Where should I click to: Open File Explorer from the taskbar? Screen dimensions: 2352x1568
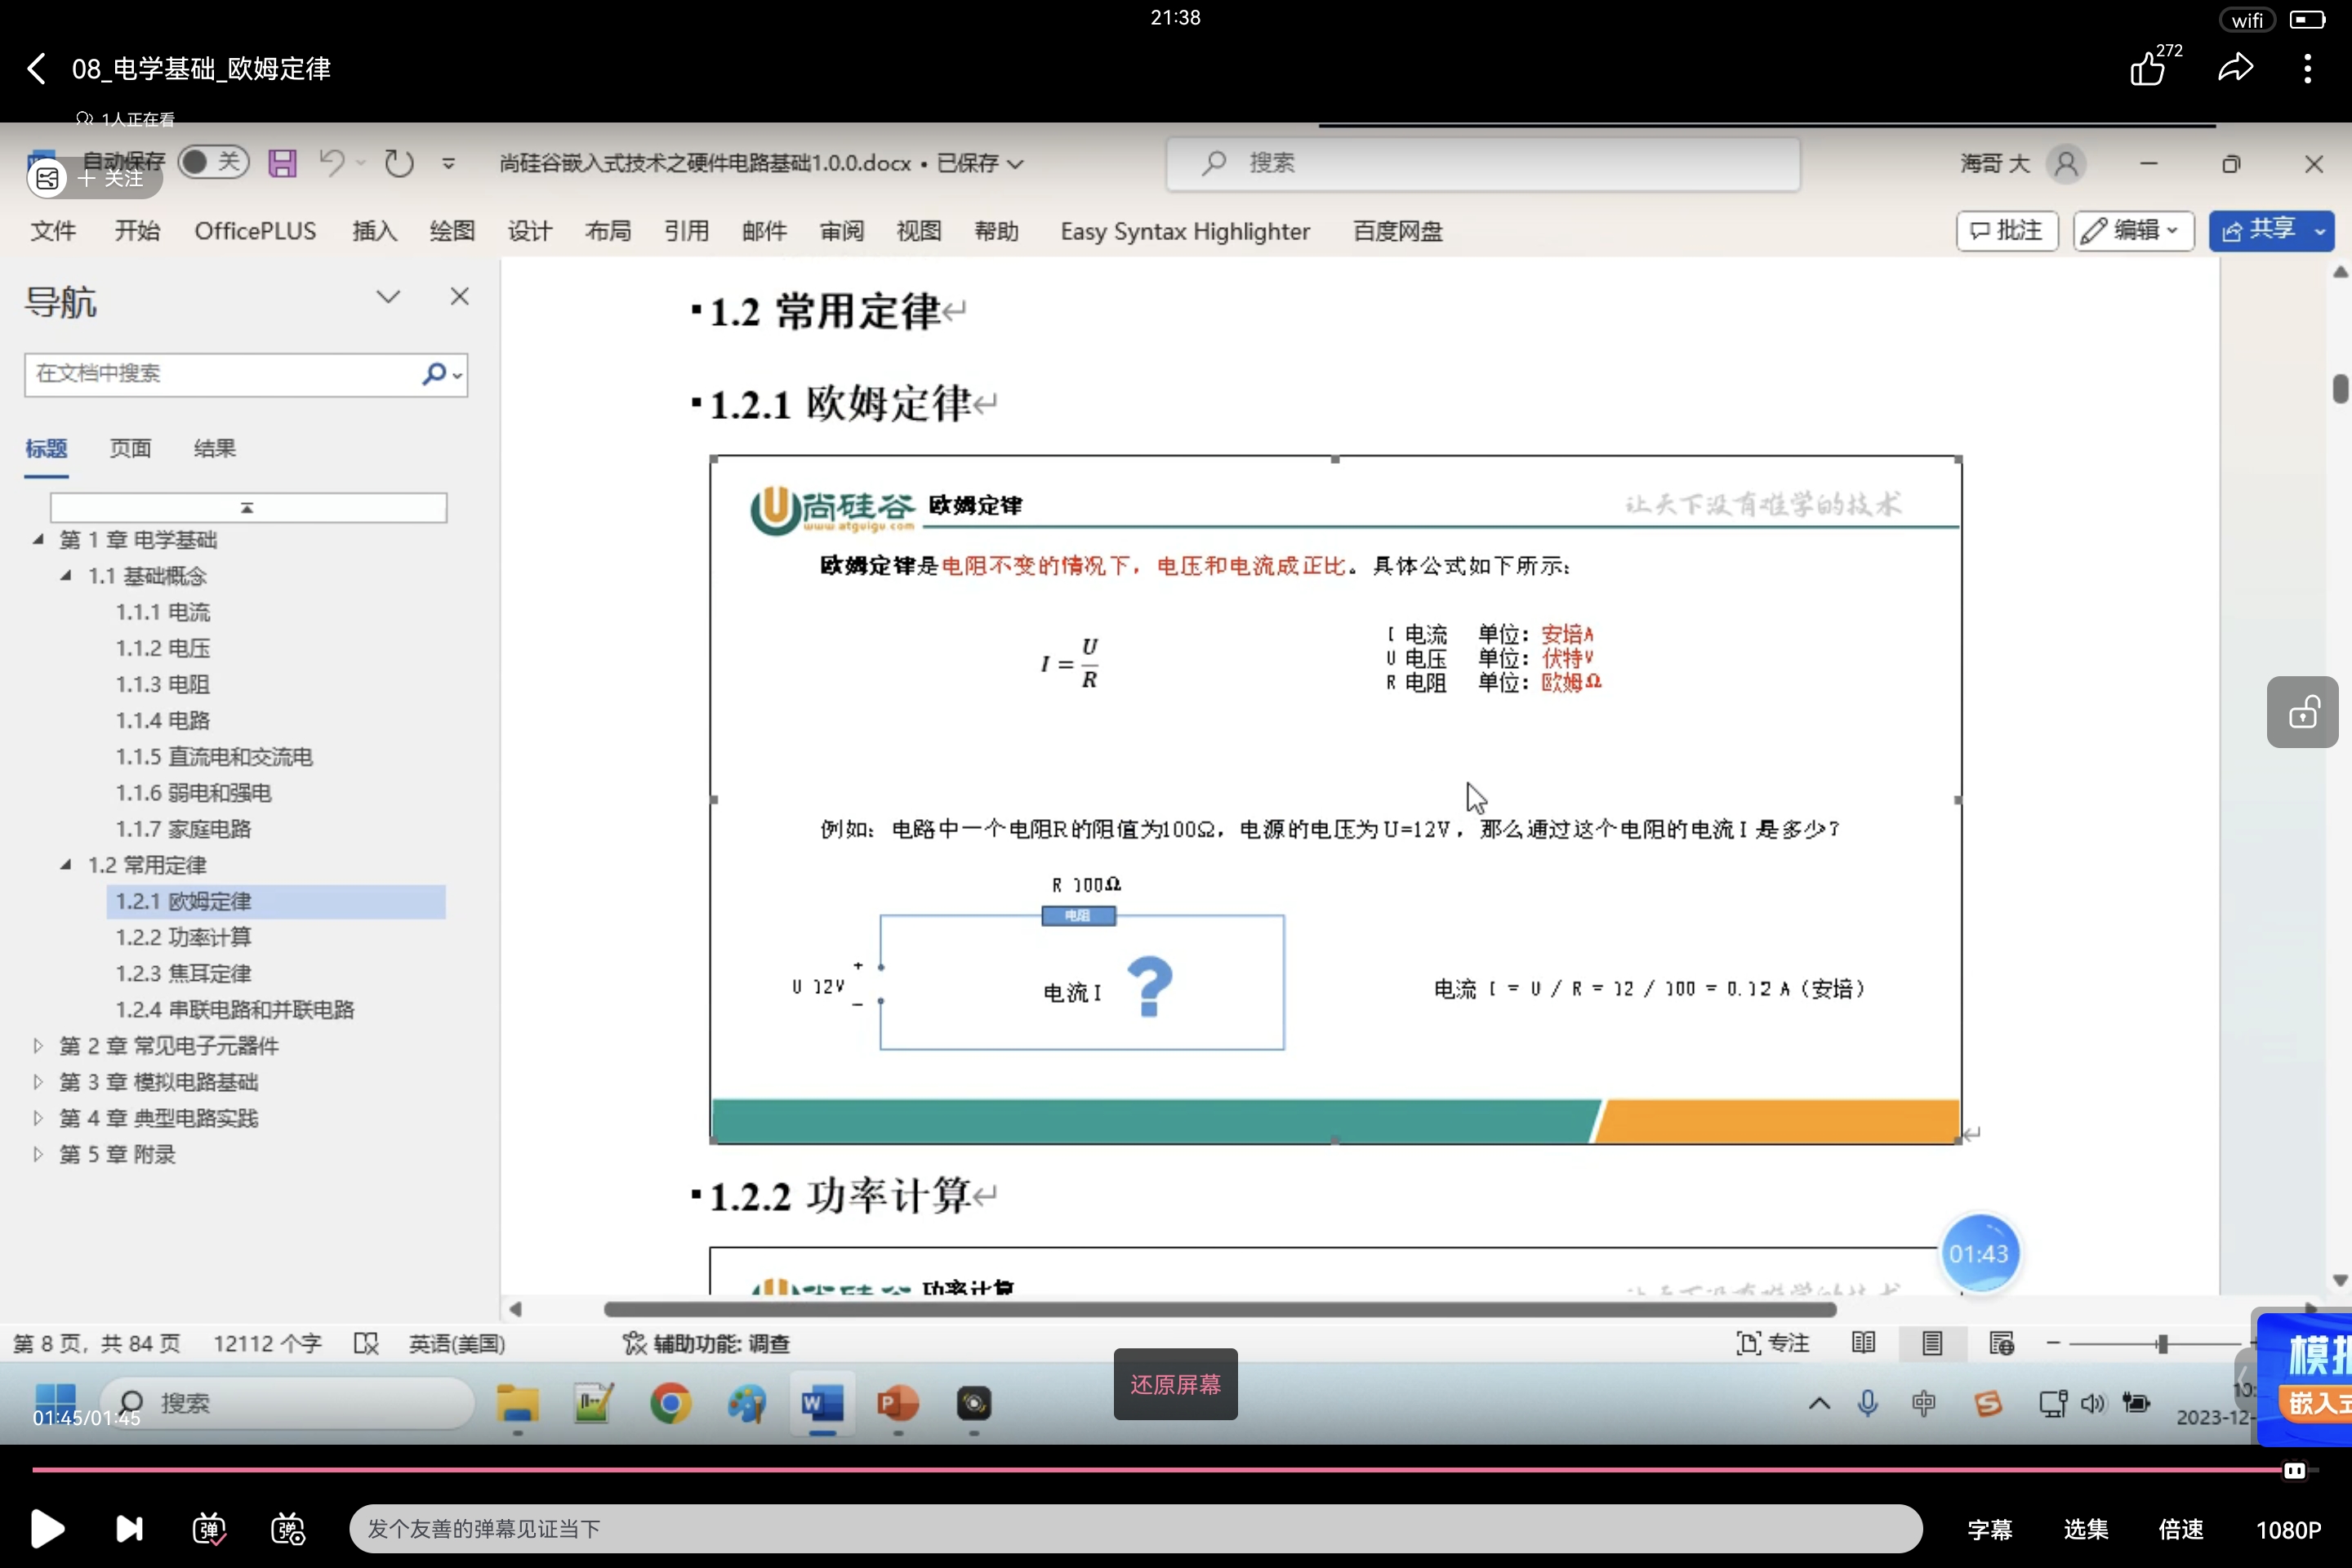click(x=518, y=1404)
